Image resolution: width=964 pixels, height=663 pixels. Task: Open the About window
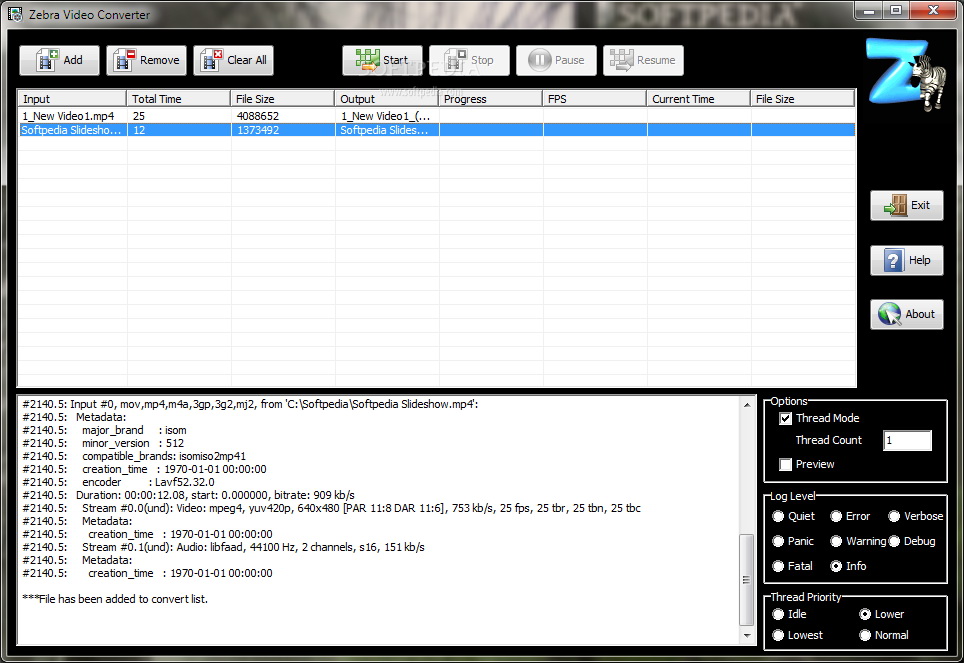click(x=907, y=314)
